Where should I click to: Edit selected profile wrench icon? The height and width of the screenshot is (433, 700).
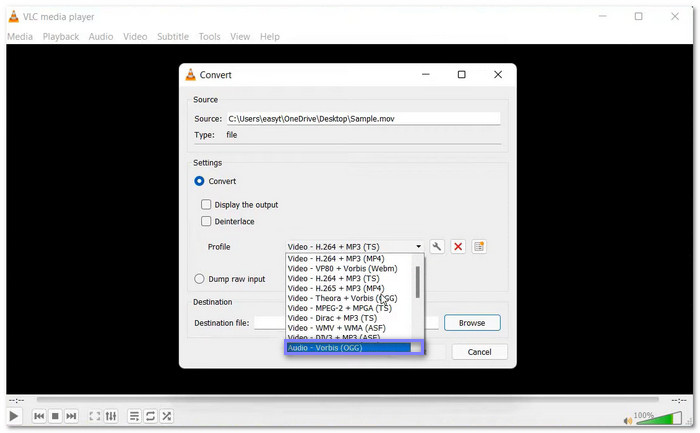click(437, 246)
